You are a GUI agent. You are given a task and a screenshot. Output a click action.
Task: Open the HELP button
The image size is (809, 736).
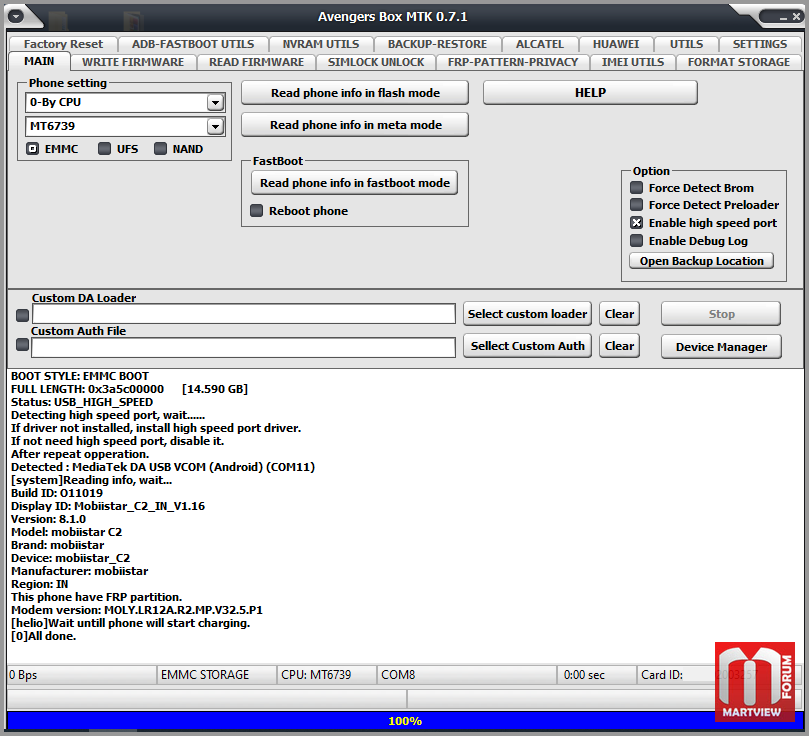(x=590, y=93)
